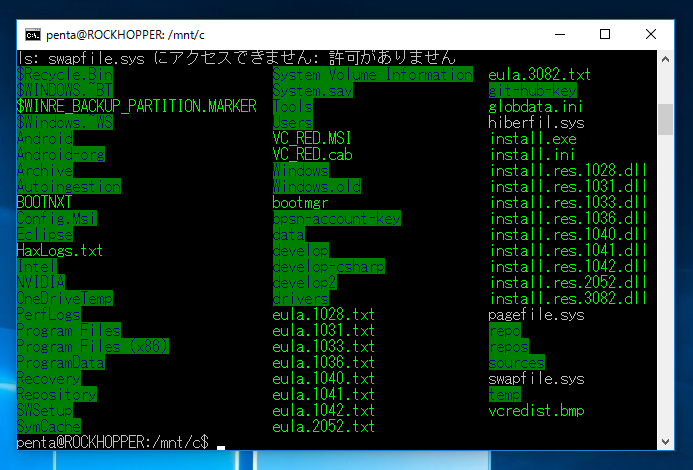The height and width of the screenshot is (470, 693).
Task: Click the install.exe file name
Action: pyautogui.click(x=533, y=138)
